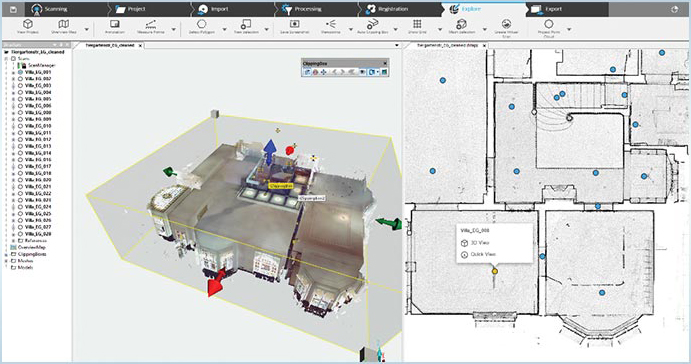
Task: Select the Explore workflow tab
Action: 484,9
